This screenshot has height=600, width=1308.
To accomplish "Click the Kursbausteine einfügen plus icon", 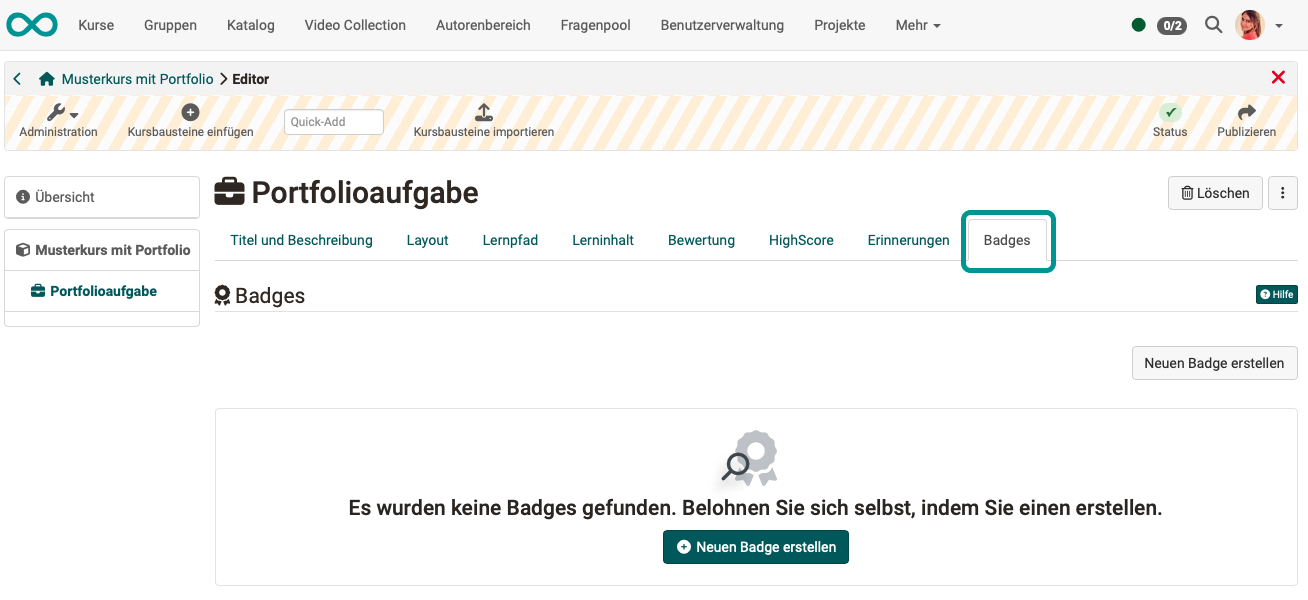I will click(x=189, y=111).
